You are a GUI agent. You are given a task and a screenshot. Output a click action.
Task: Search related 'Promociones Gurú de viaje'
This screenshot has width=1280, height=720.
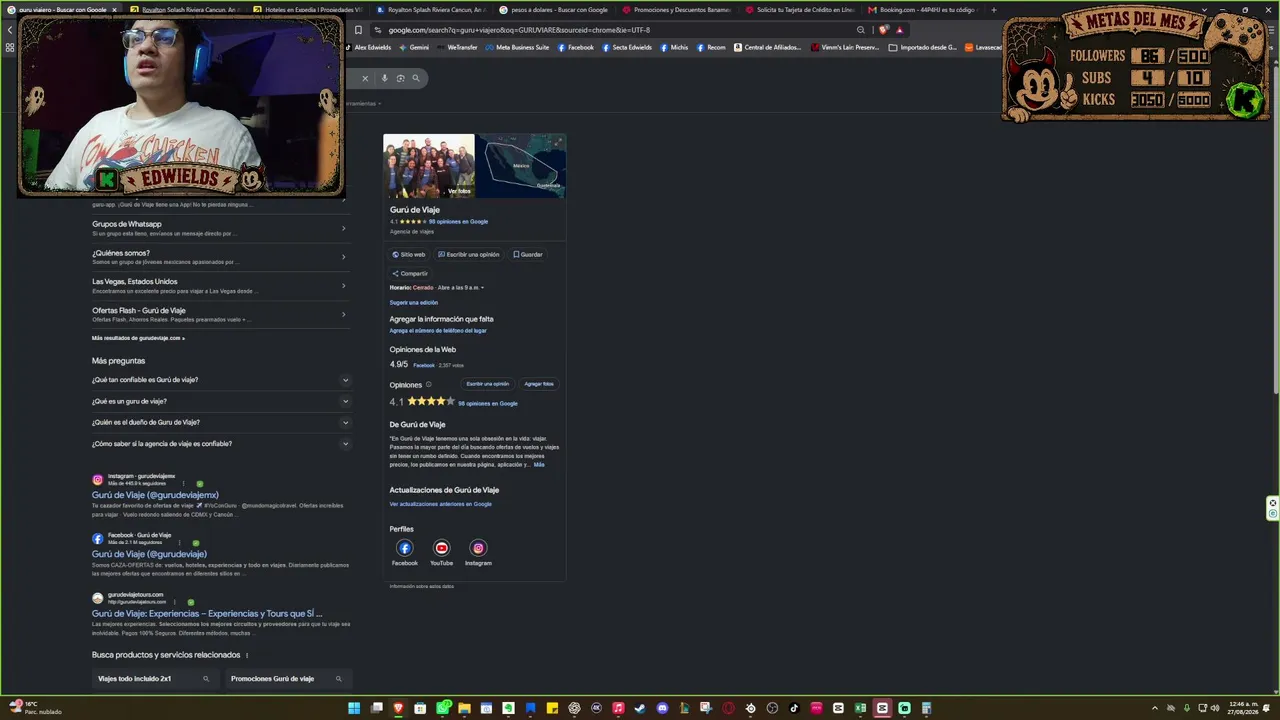coord(286,679)
